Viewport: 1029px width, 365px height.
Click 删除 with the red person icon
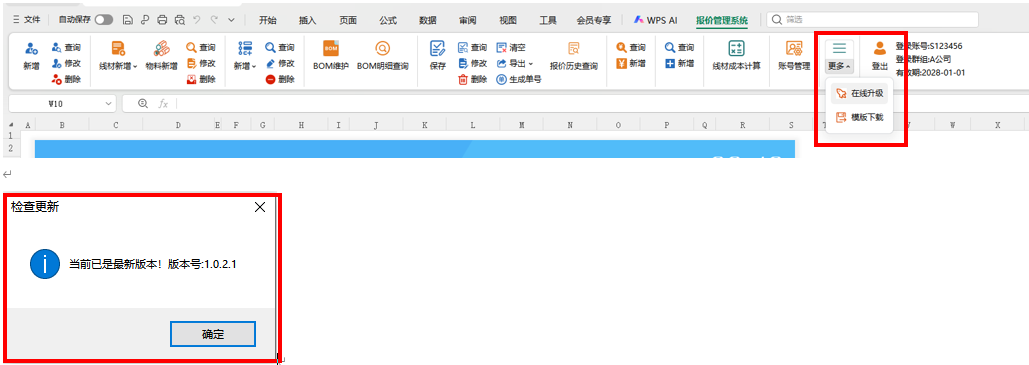pyautogui.click(x=66, y=79)
